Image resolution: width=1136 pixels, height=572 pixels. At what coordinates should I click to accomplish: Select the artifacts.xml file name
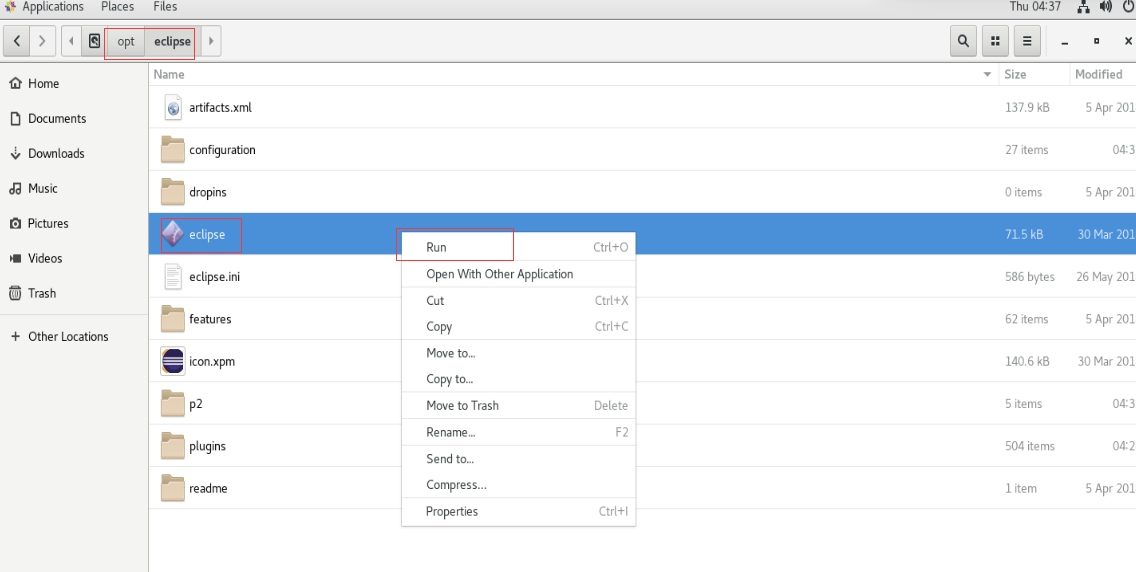(220, 108)
